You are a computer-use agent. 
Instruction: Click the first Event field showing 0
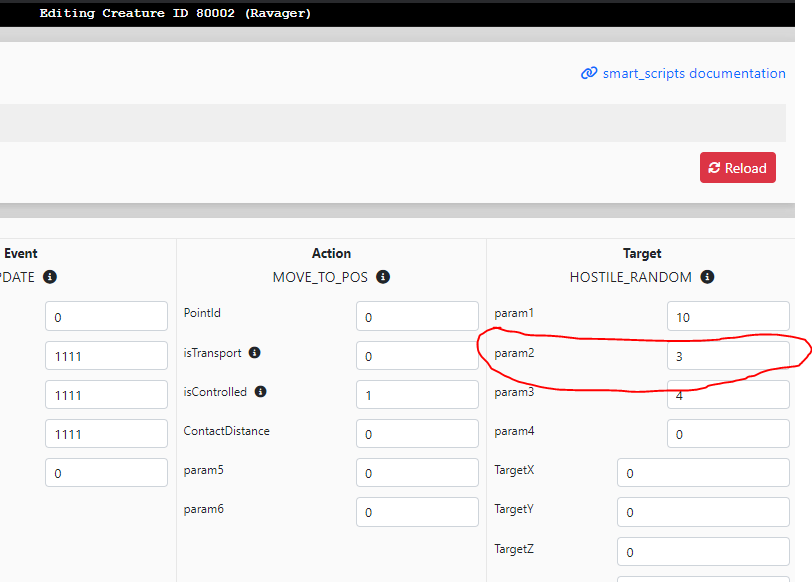coord(106,316)
